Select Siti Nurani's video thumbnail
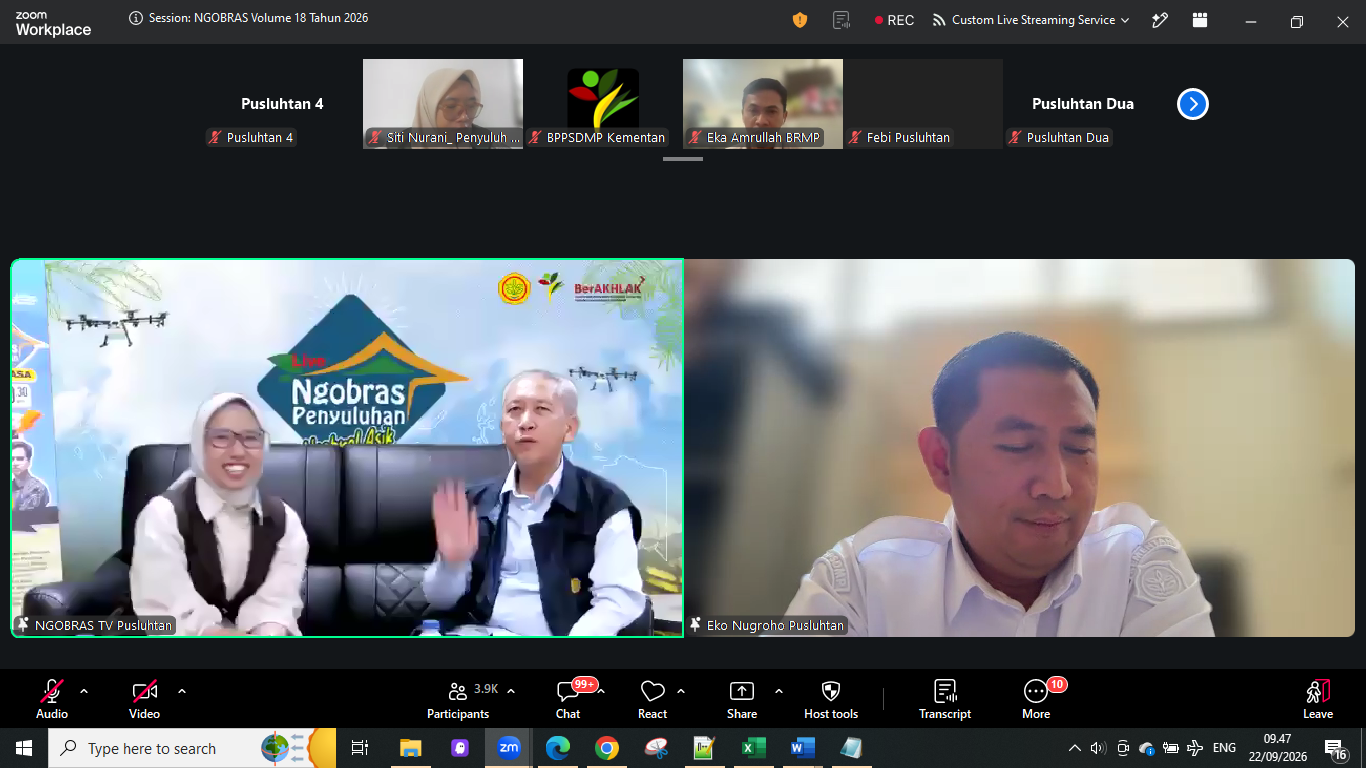The width and height of the screenshot is (1366, 768). pyautogui.click(x=443, y=104)
